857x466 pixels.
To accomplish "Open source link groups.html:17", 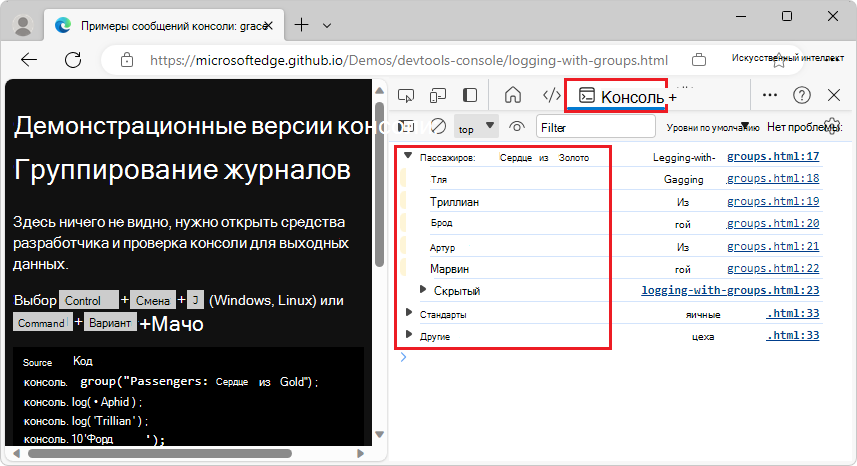I will tap(773, 156).
